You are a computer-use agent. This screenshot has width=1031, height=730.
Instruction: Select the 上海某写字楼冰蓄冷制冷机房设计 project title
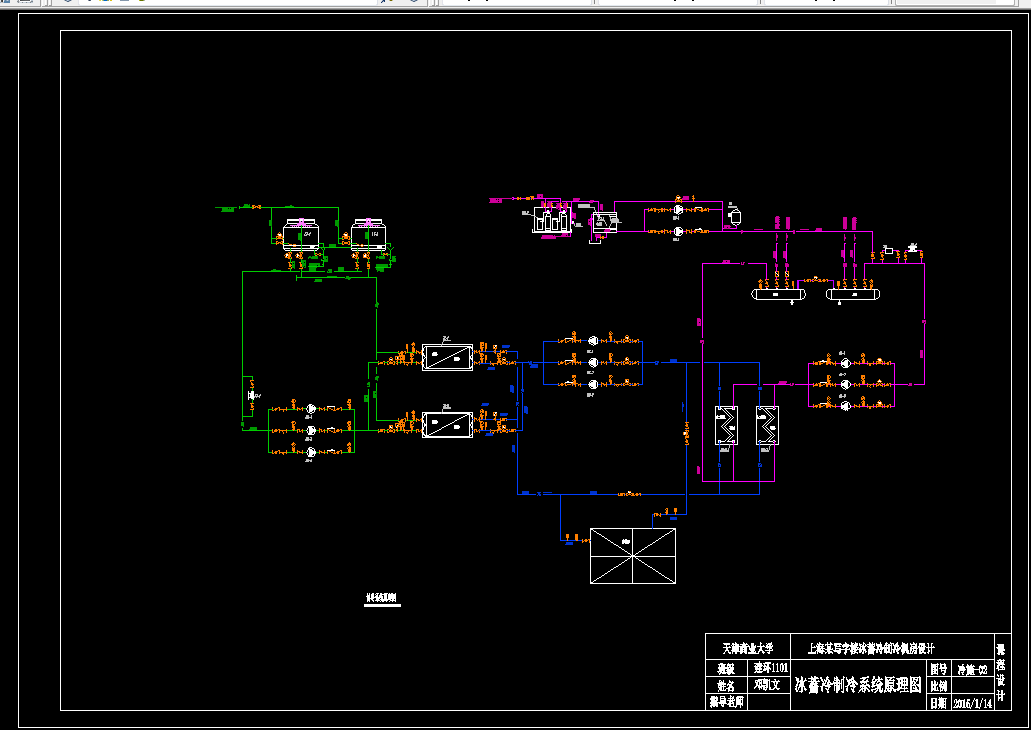point(871,648)
